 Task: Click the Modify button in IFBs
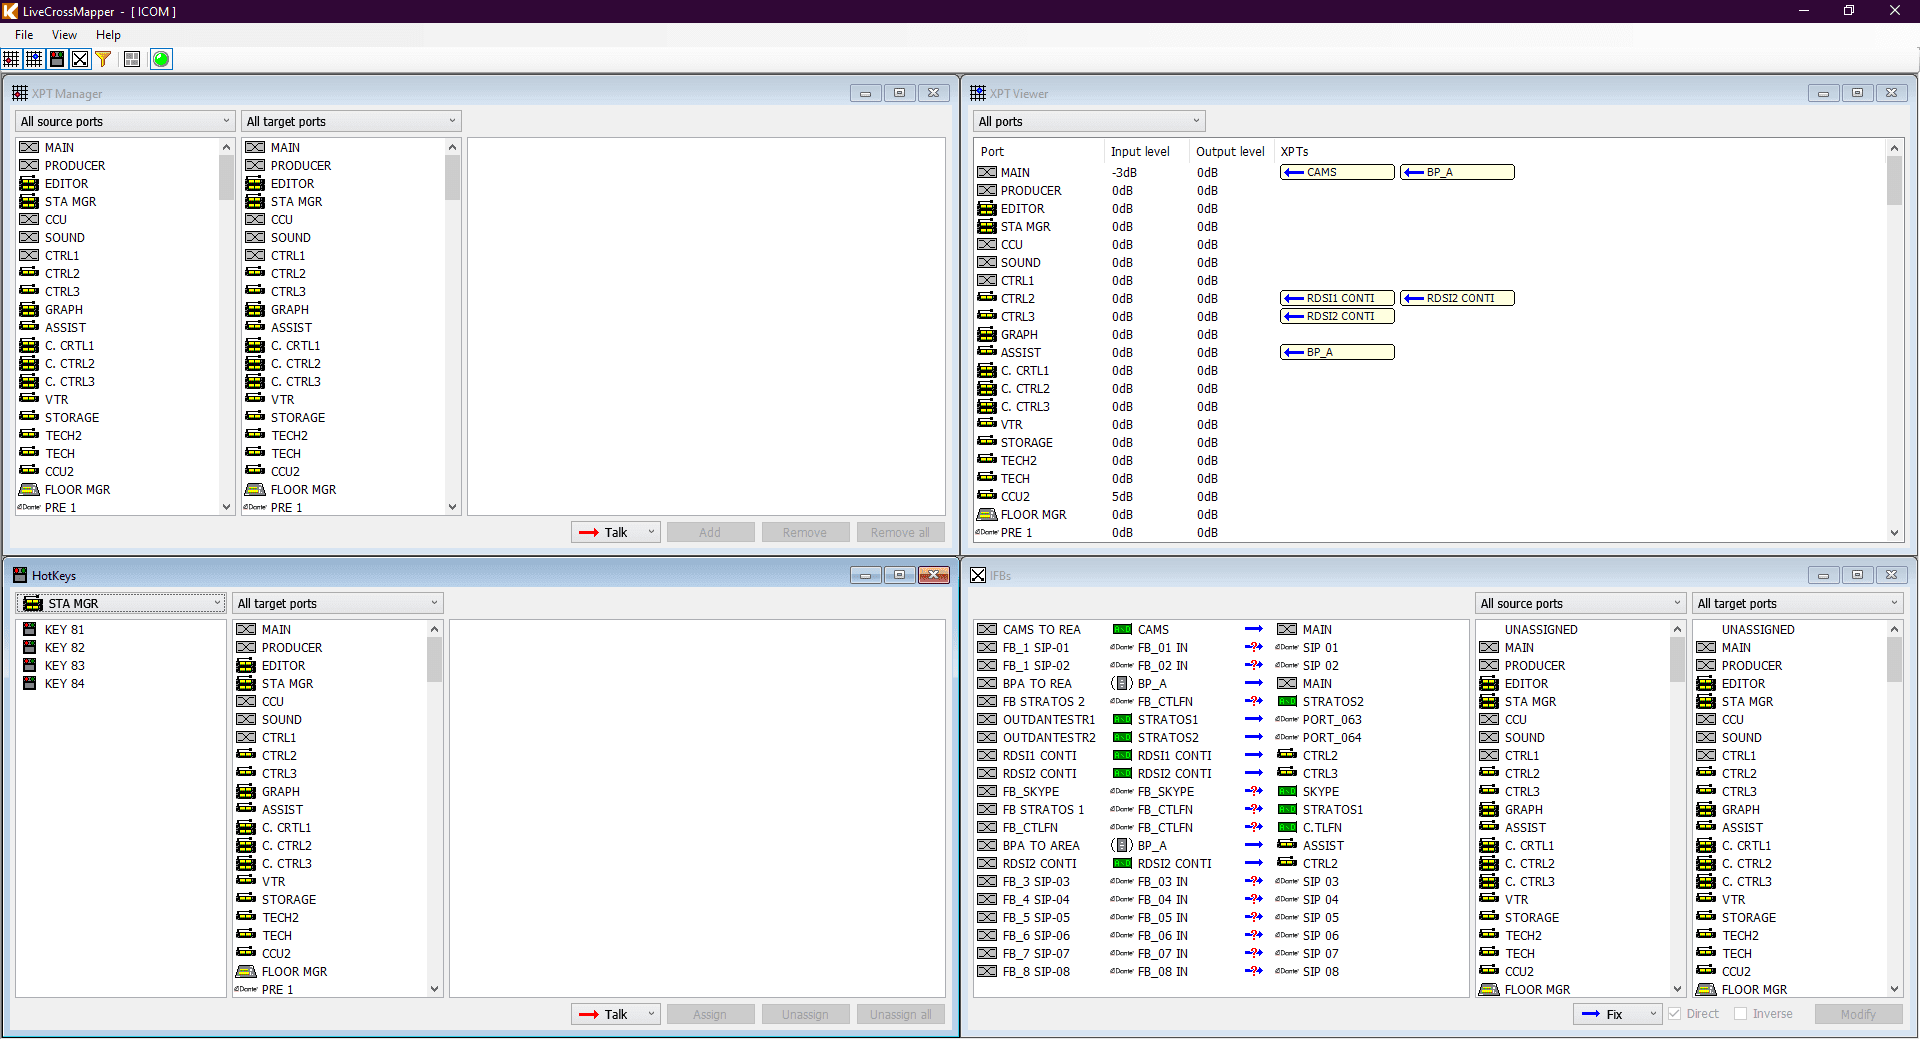(1858, 1014)
